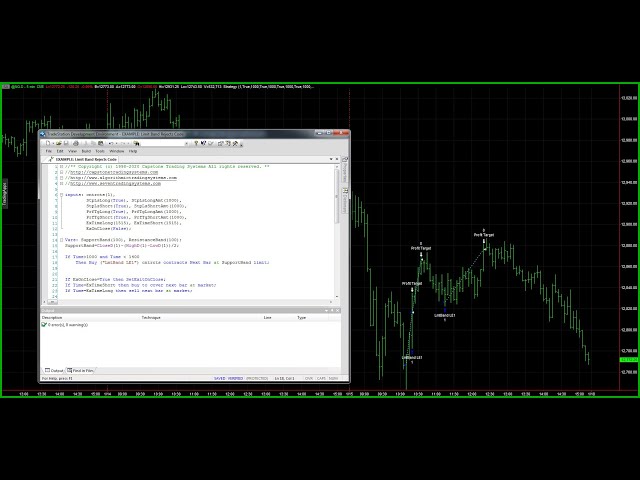Collapse the copyright comment fold marker
Image resolution: width=640 pixels, height=480 pixels.
(x=61, y=167)
